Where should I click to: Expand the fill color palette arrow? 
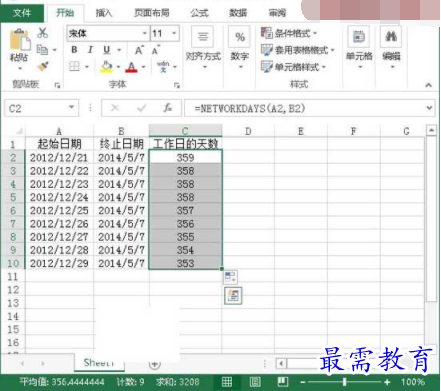(118, 67)
